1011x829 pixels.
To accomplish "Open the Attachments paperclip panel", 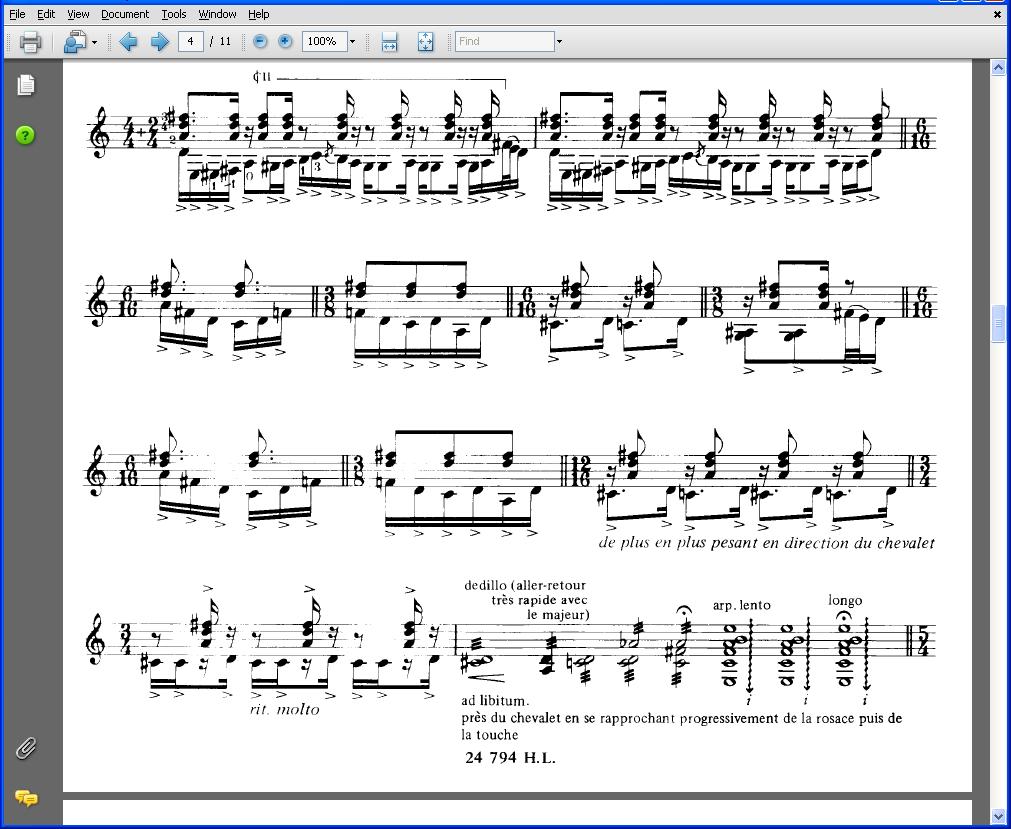I will [26, 748].
